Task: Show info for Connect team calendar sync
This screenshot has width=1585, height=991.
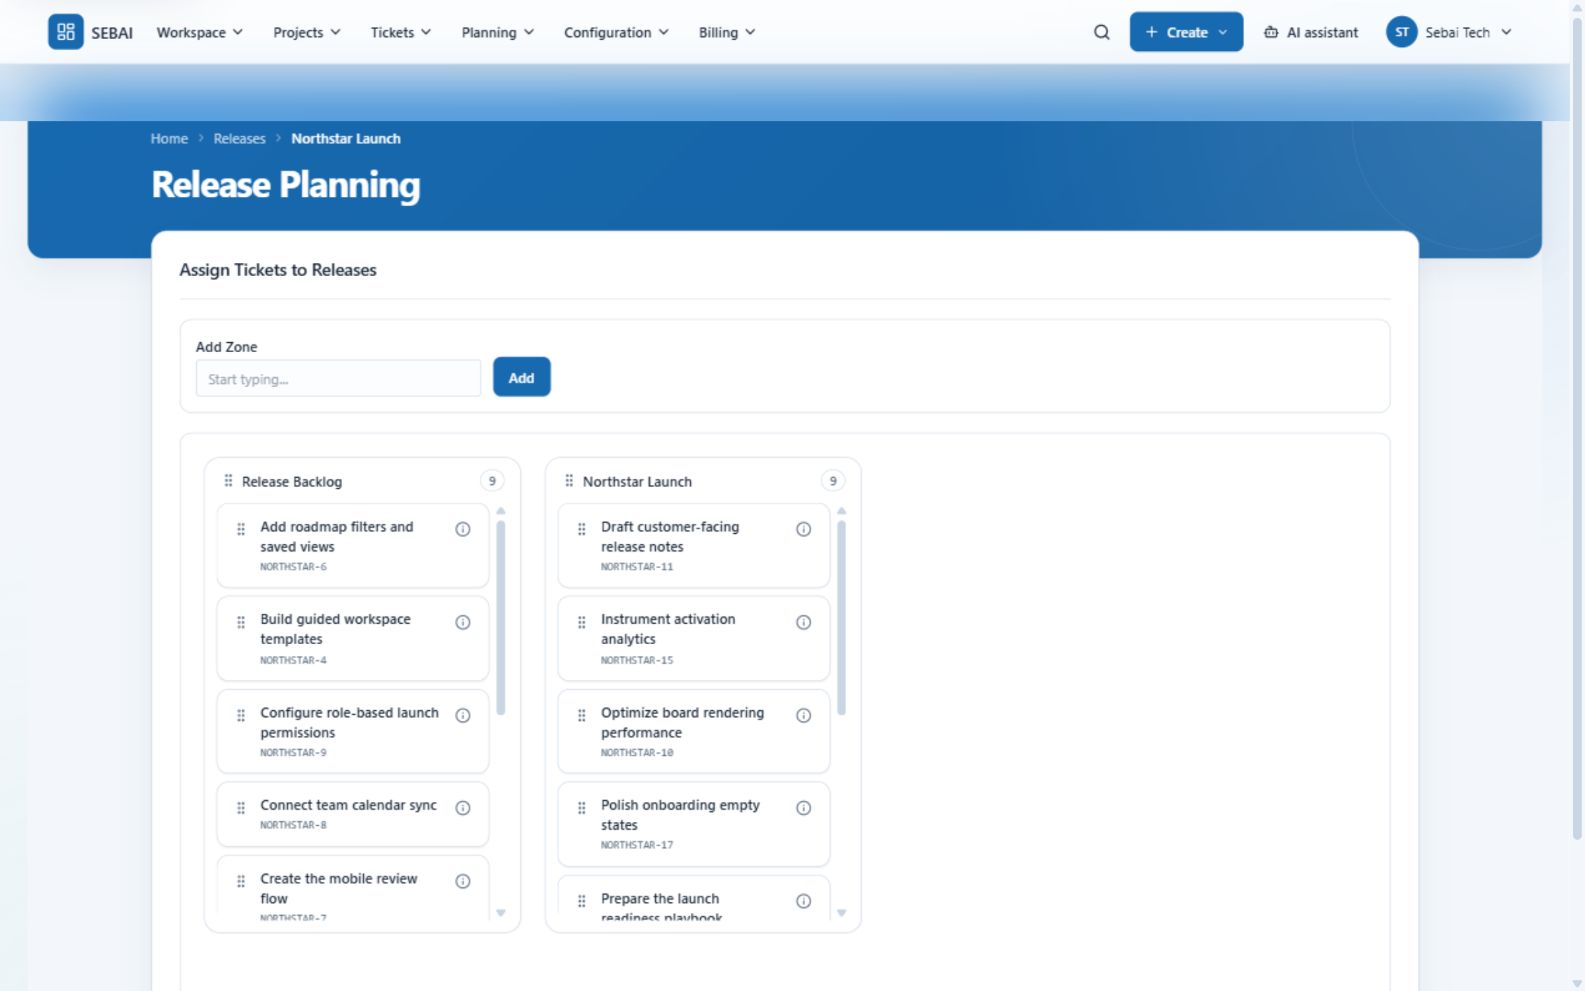Action: (x=463, y=808)
